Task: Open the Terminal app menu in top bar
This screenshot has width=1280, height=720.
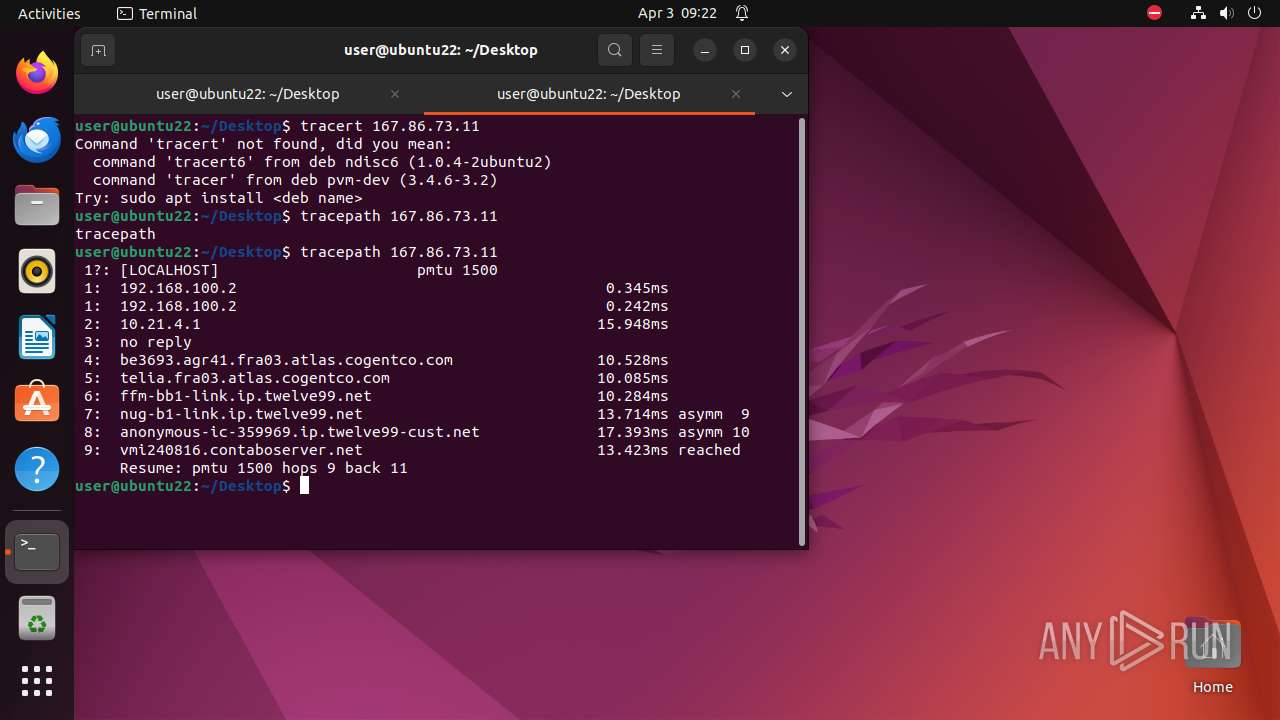Action: [157, 13]
